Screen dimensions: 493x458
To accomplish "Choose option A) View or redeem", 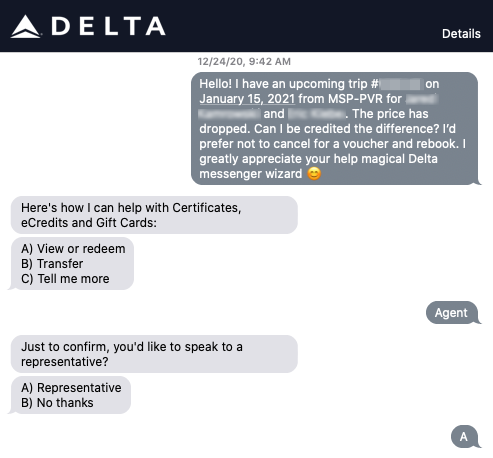I will coord(73,249).
